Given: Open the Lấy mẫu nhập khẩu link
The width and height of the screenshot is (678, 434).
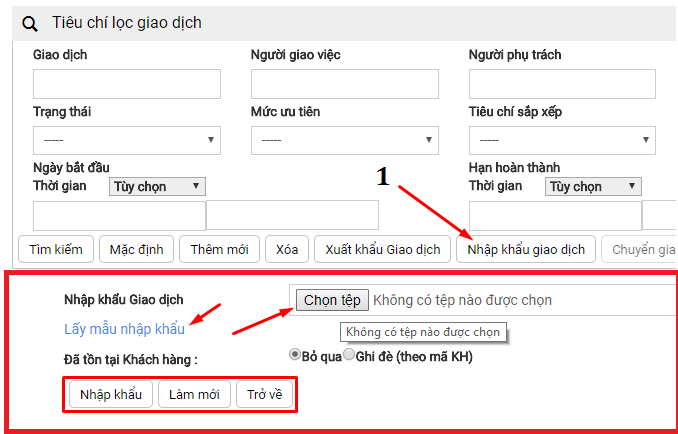Looking at the screenshot, I should point(125,329).
